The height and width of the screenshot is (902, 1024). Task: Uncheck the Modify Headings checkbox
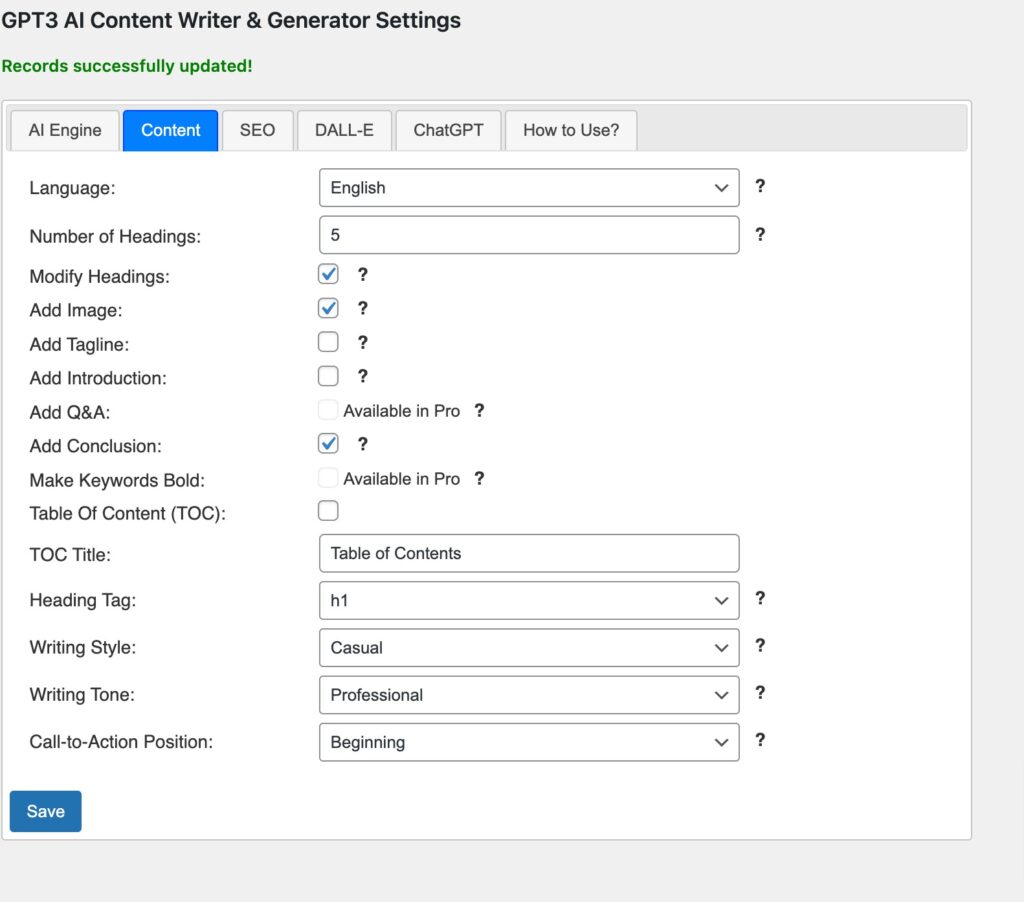[328, 274]
